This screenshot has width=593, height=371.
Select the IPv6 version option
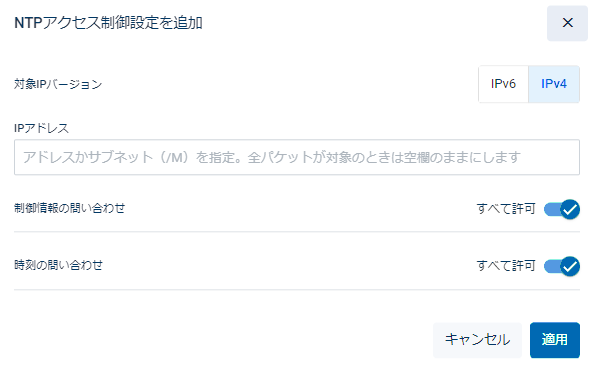(x=503, y=84)
